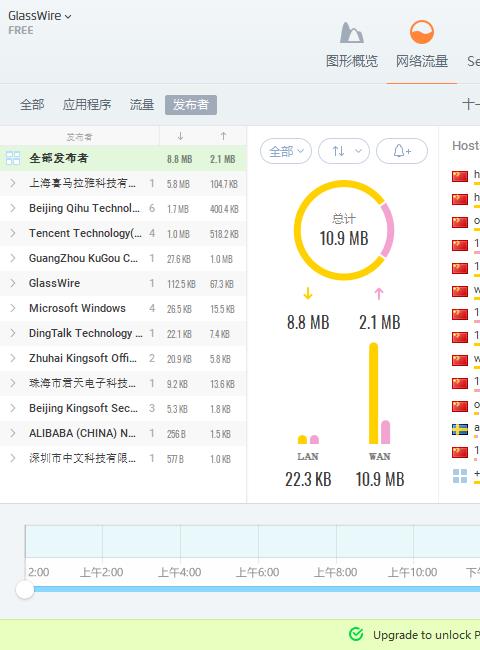Click the Sweden flag host entry

pyautogui.click(x=460, y=429)
